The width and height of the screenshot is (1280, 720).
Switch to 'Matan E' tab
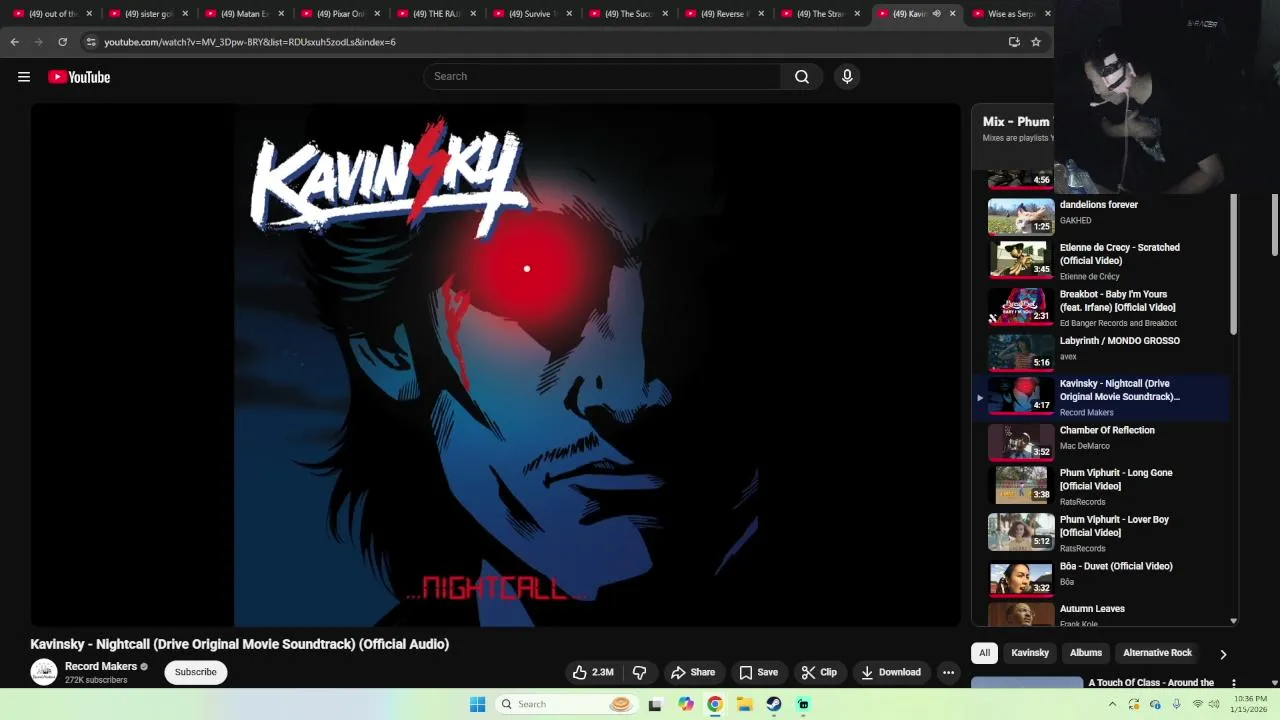244,14
